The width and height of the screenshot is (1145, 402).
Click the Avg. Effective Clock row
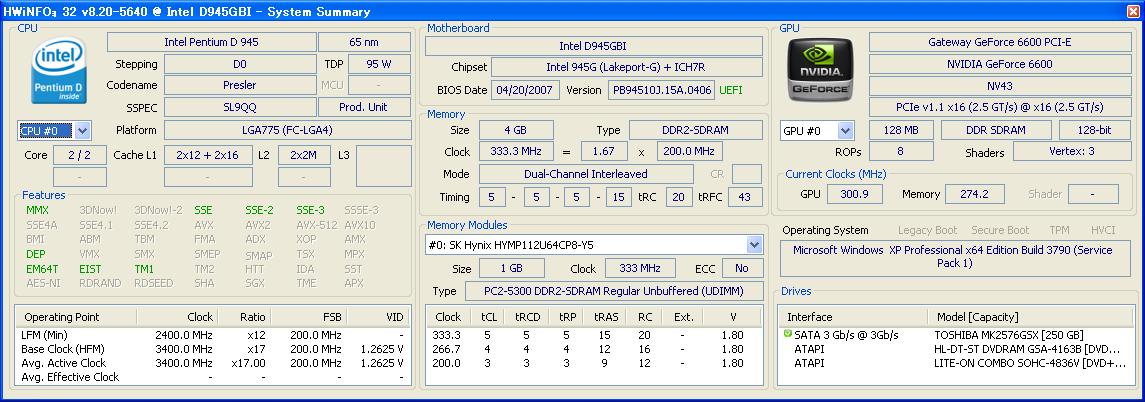click(x=212, y=377)
